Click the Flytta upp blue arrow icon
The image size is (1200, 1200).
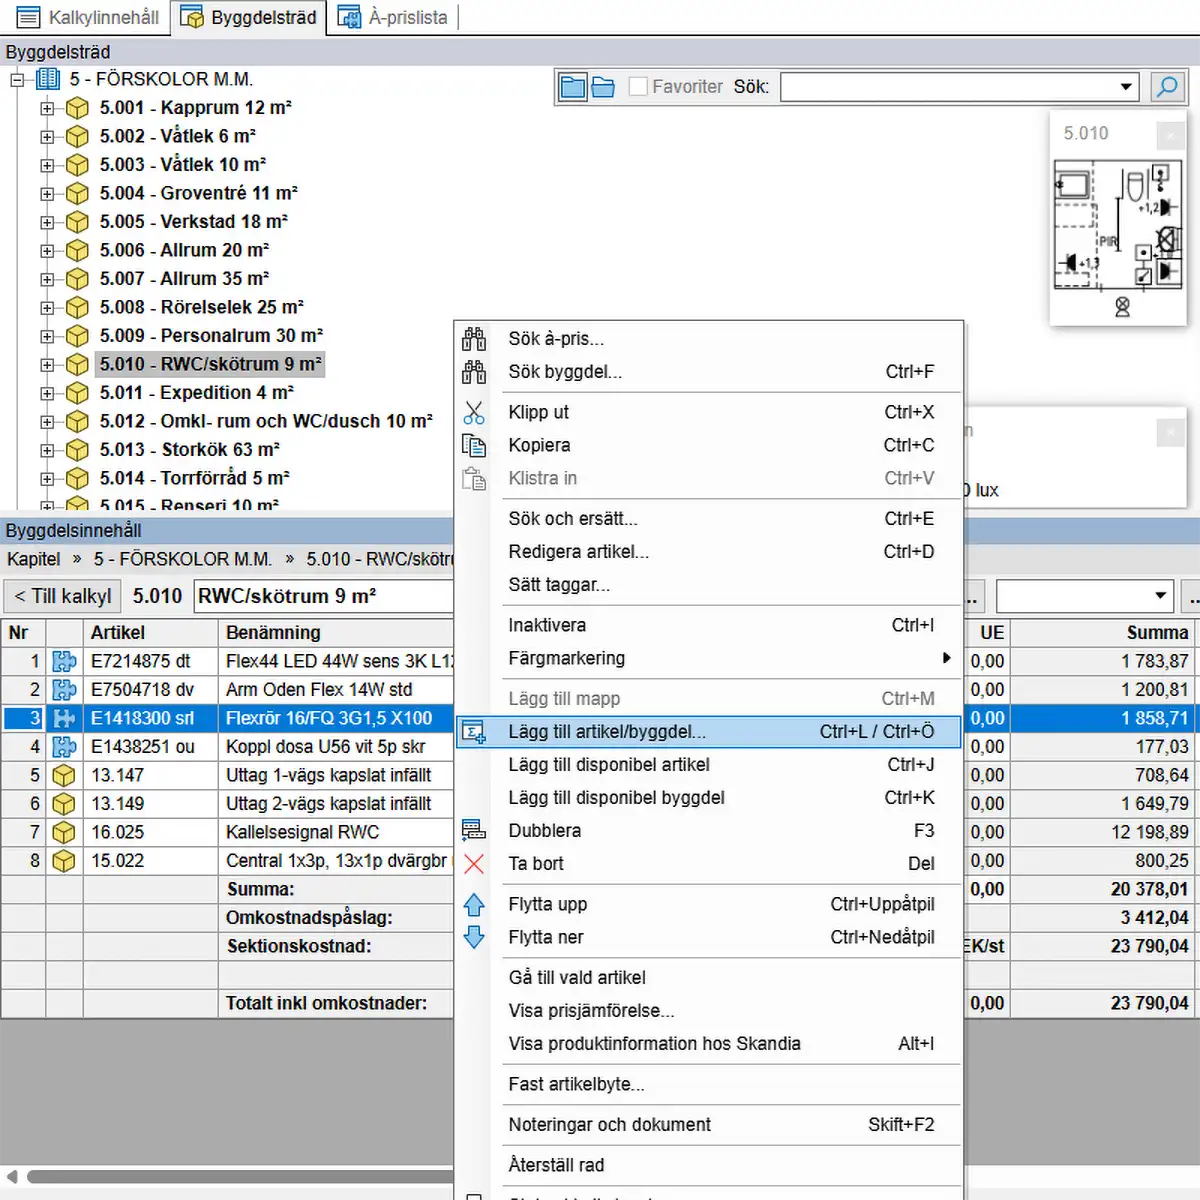[x=474, y=905]
